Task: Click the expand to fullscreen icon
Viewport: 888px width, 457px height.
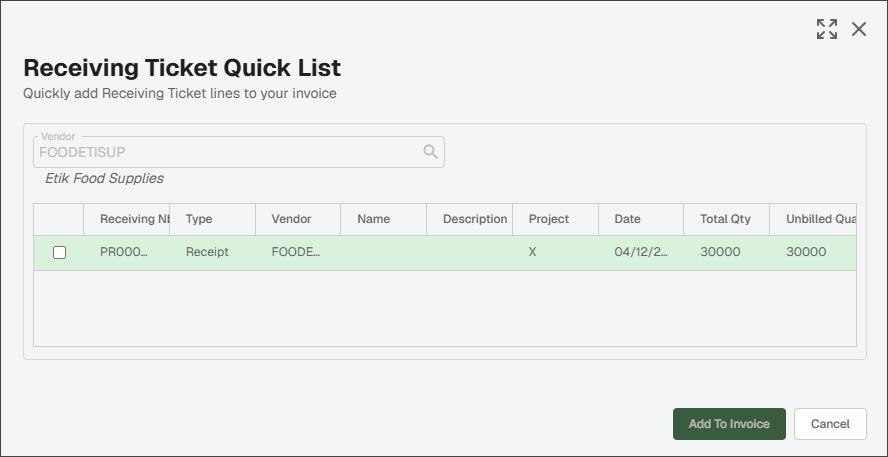Action: (x=827, y=29)
